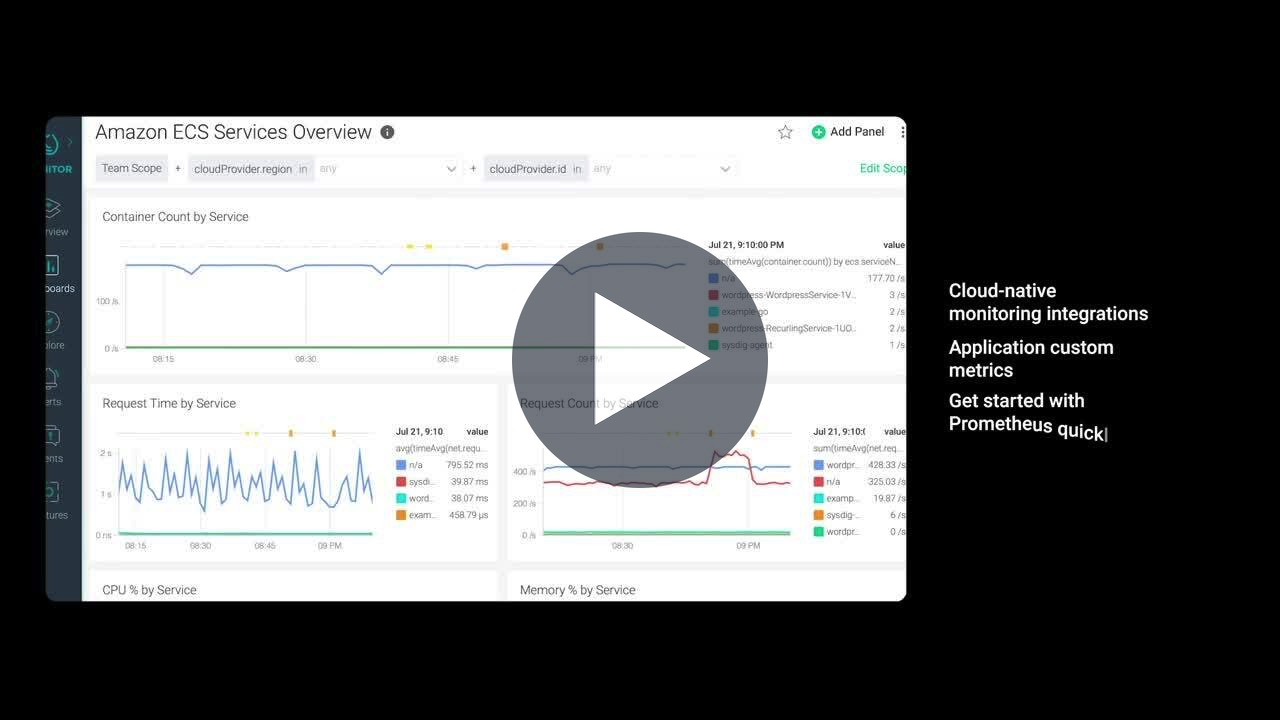1280x720 pixels.
Task: Select the cloudProvider.region scope chip
Action: pyautogui.click(x=250, y=169)
